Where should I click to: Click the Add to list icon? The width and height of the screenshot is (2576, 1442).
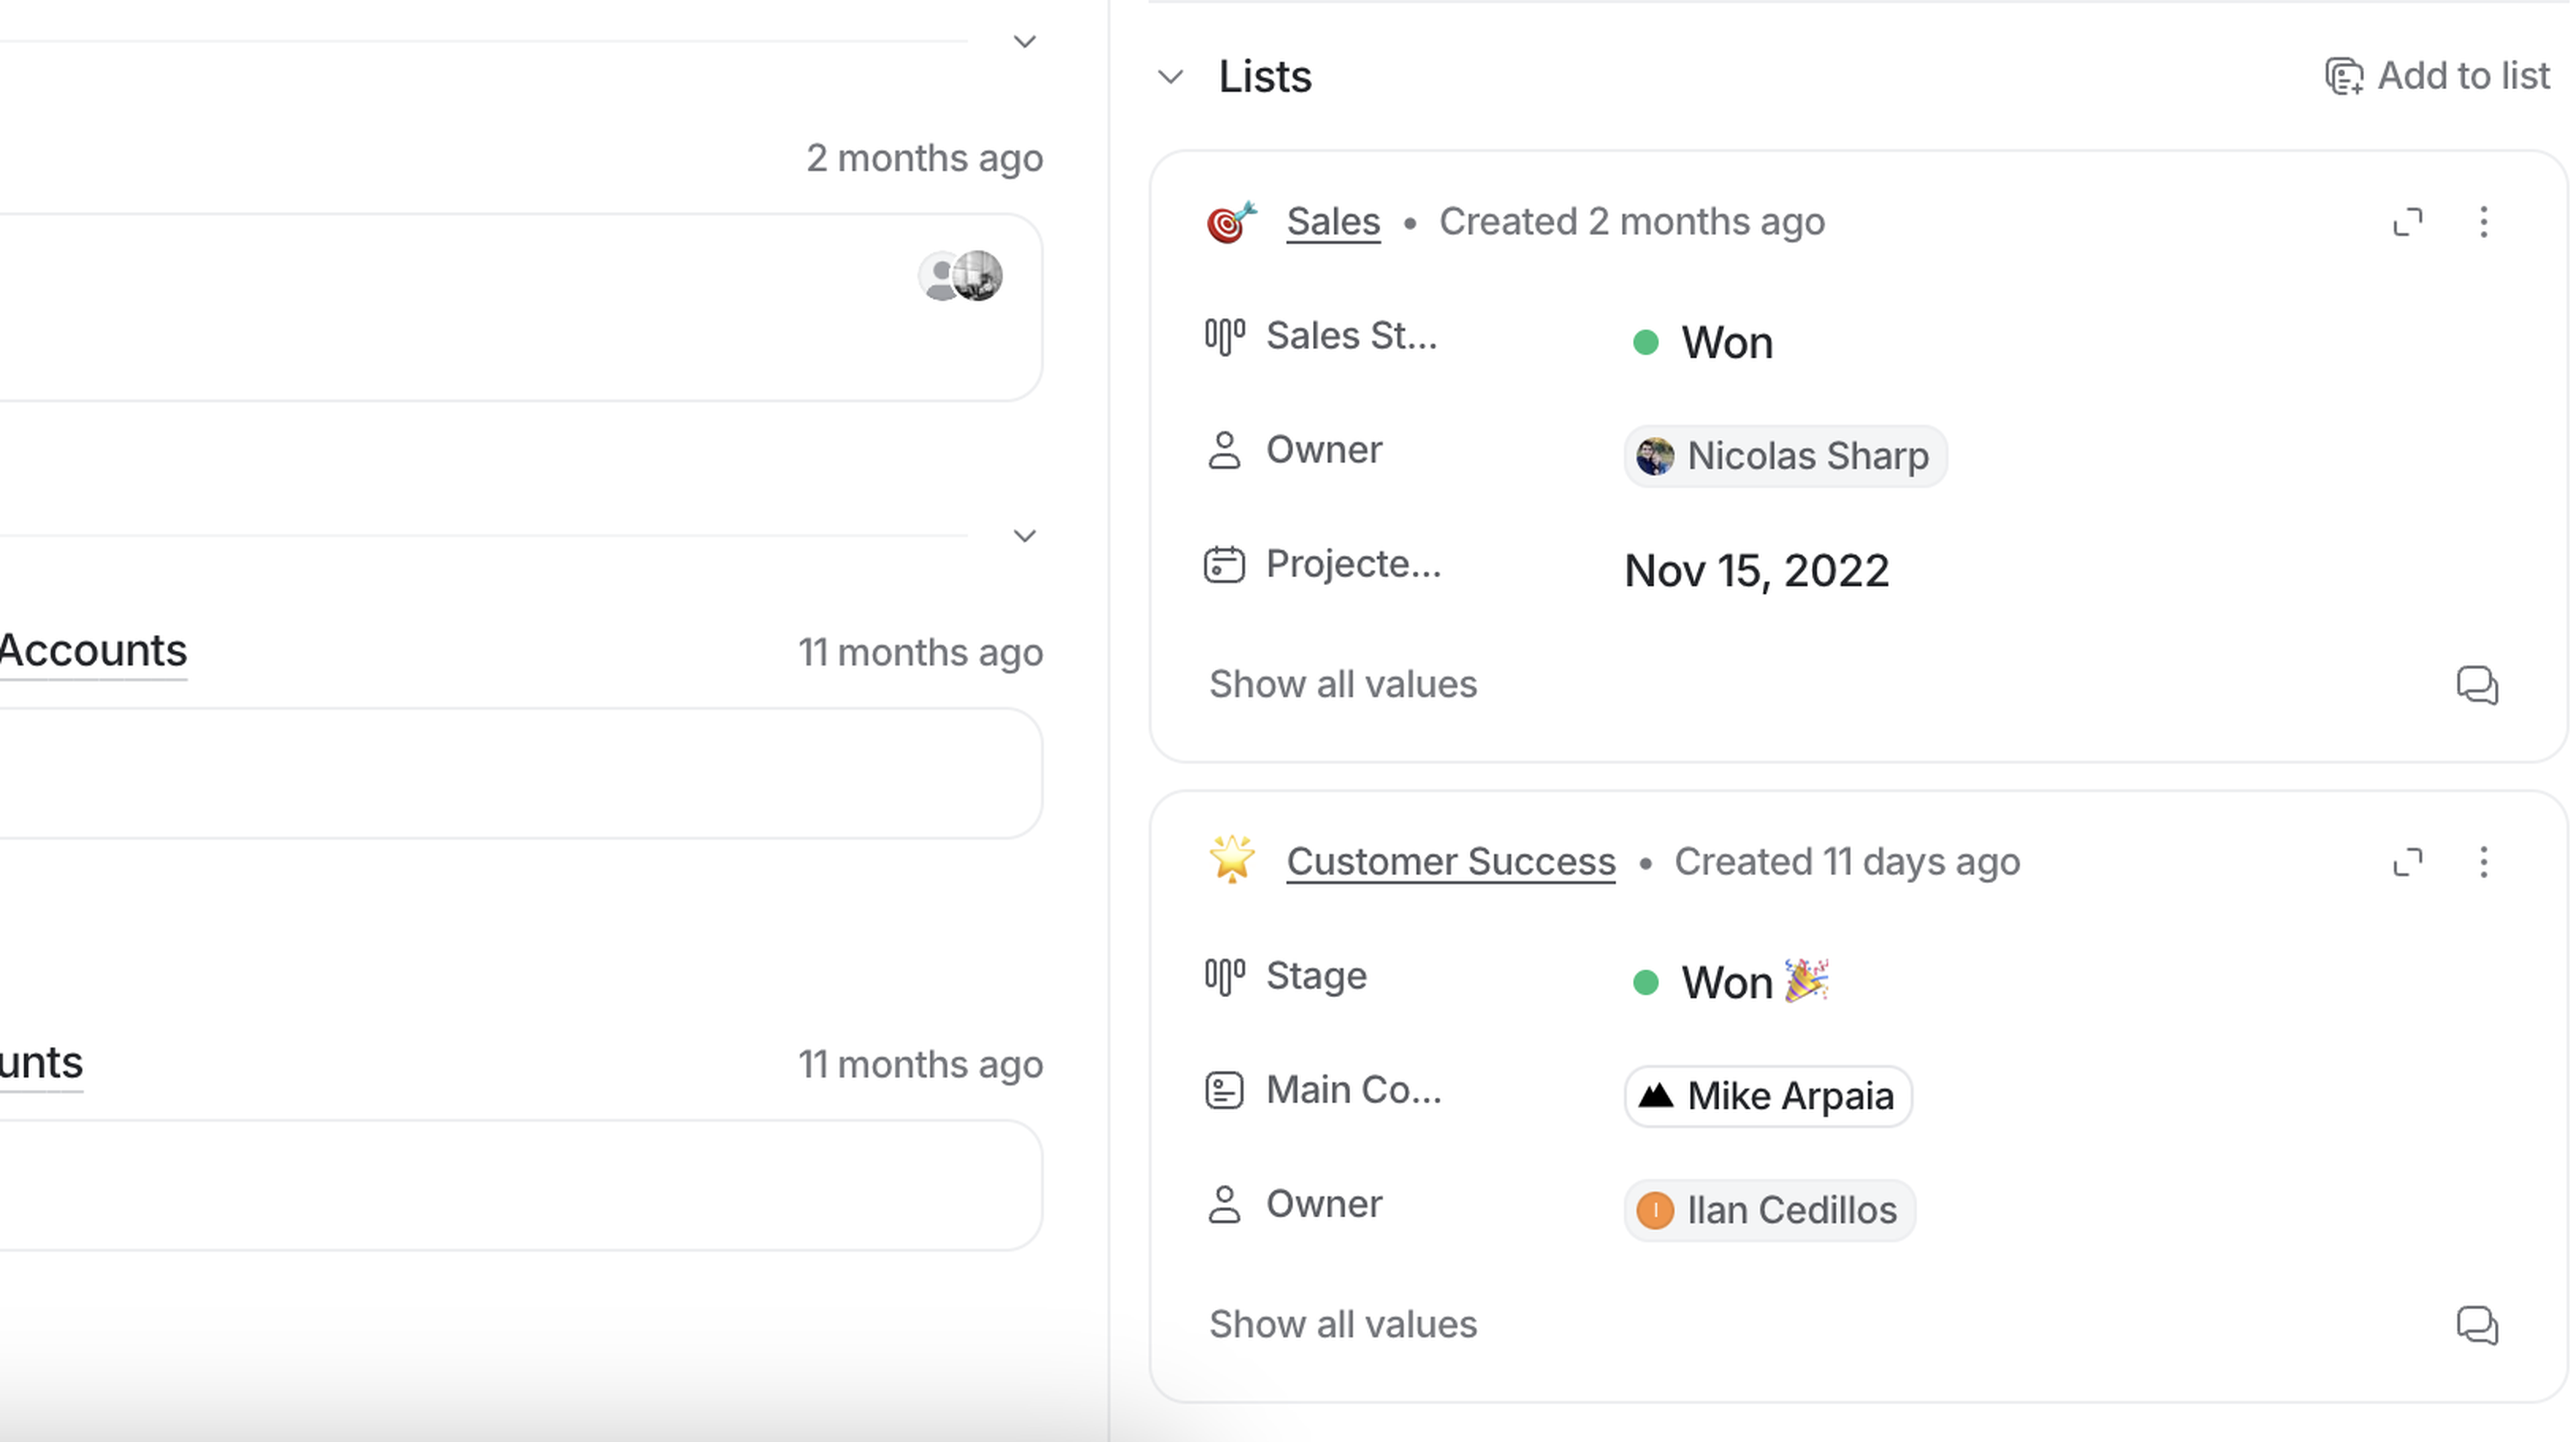pos(2343,76)
